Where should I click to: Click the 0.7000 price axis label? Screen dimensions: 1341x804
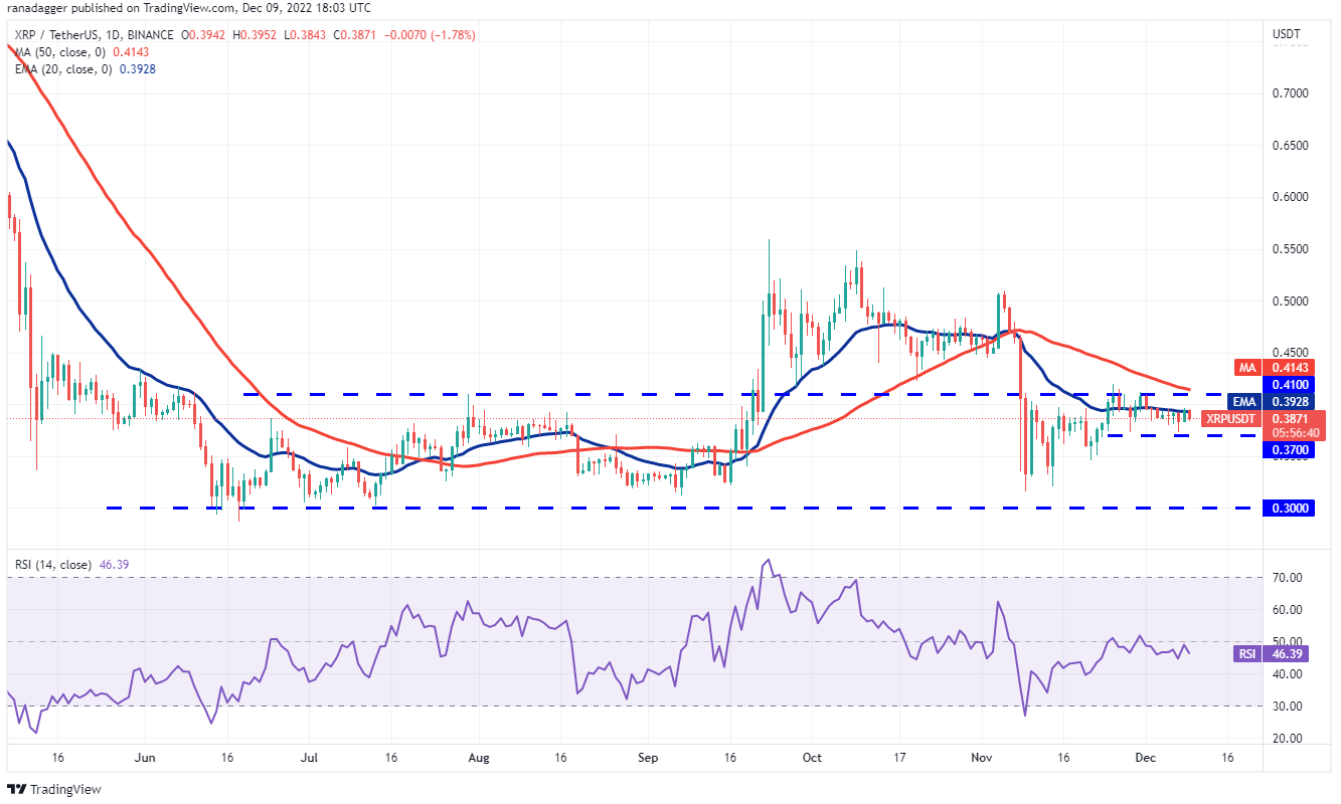[x=1289, y=93]
